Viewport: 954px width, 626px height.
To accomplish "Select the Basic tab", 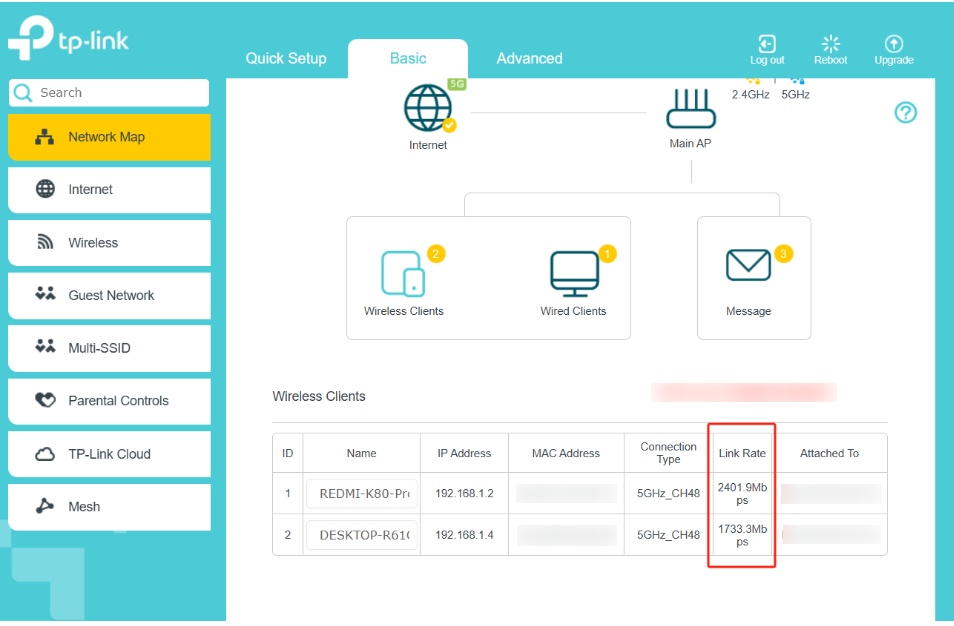I will pos(408,59).
